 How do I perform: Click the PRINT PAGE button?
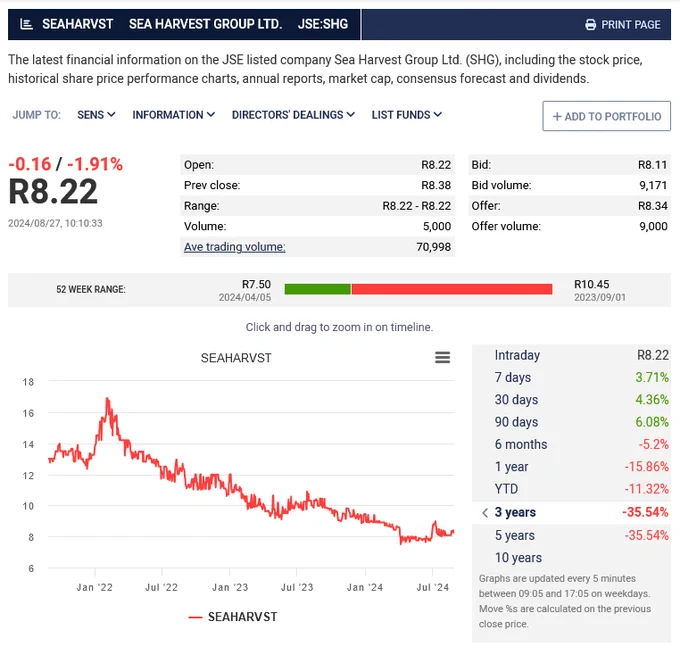pyautogui.click(x=623, y=25)
